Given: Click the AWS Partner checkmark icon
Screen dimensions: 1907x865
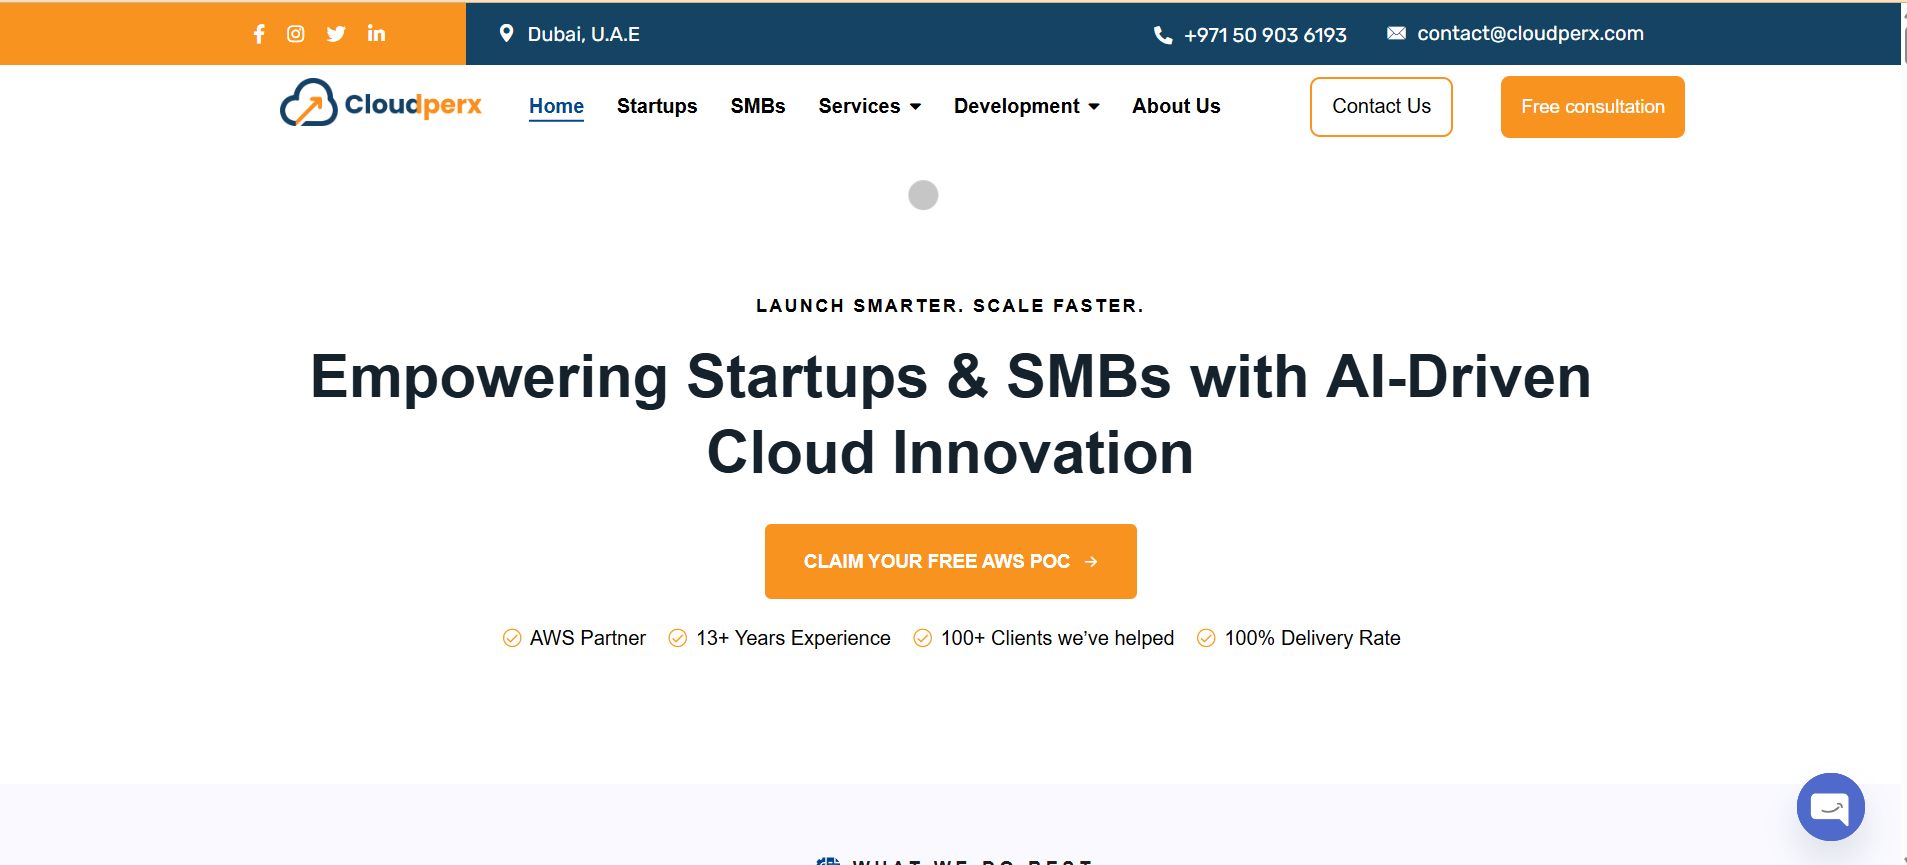Looking at the screenshot, I should (512, 638).
